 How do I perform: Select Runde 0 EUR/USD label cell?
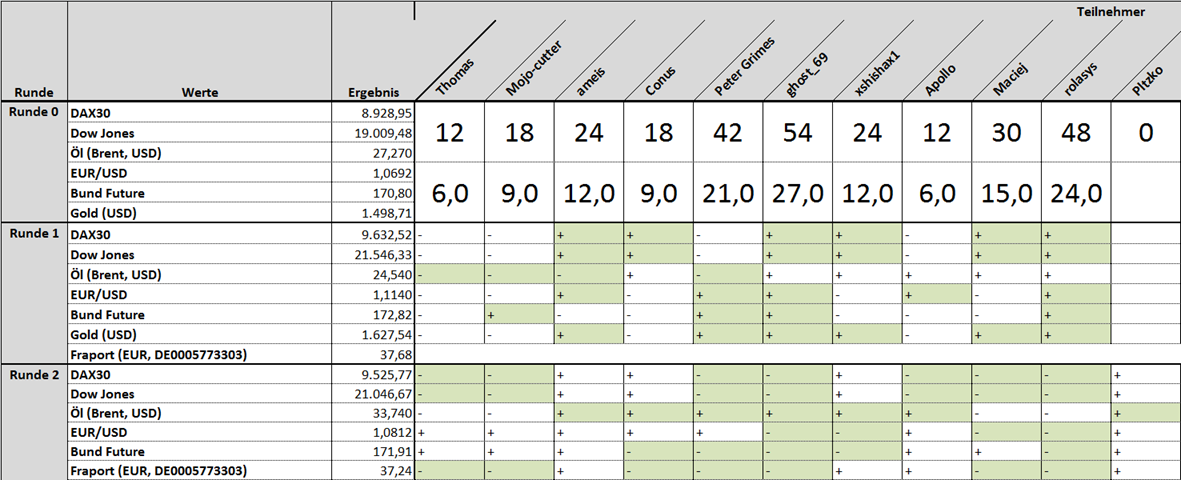tap(200, 173)
